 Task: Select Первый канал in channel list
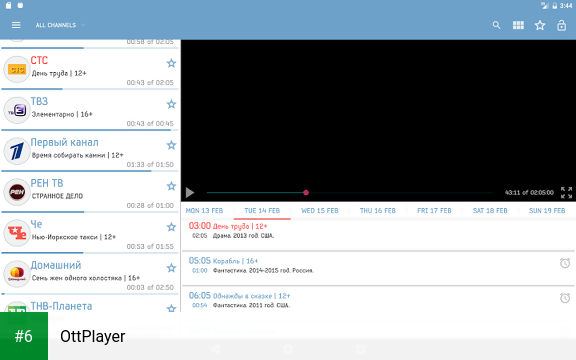(x=65, y=142)
